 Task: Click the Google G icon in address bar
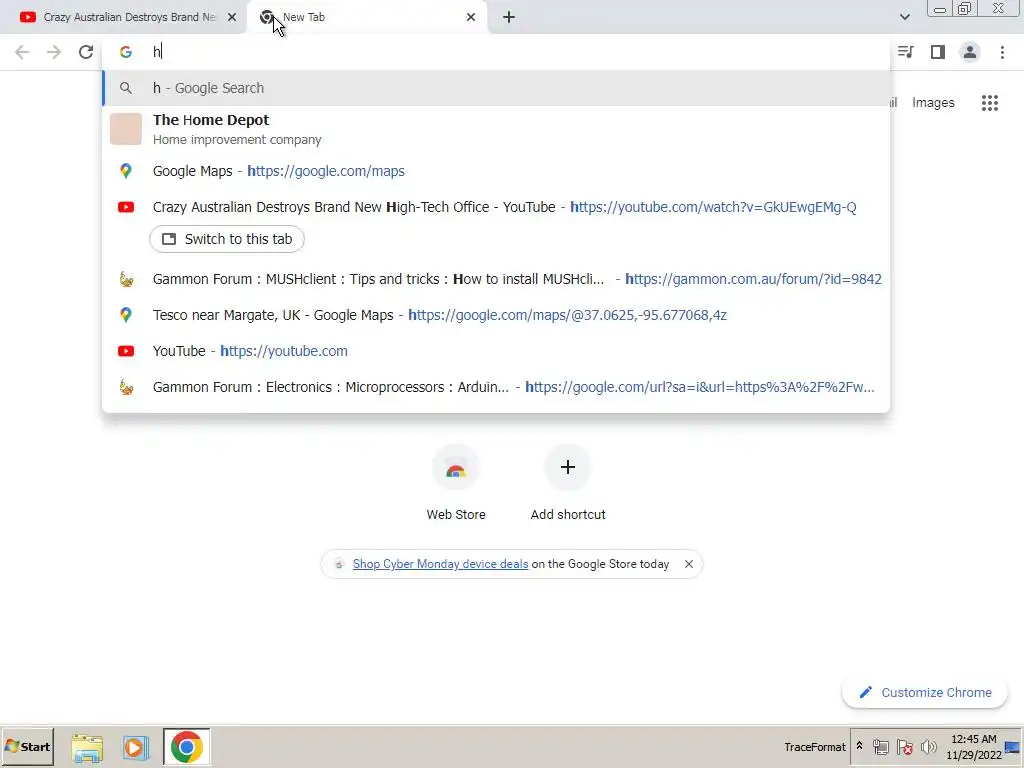(125, 52)
